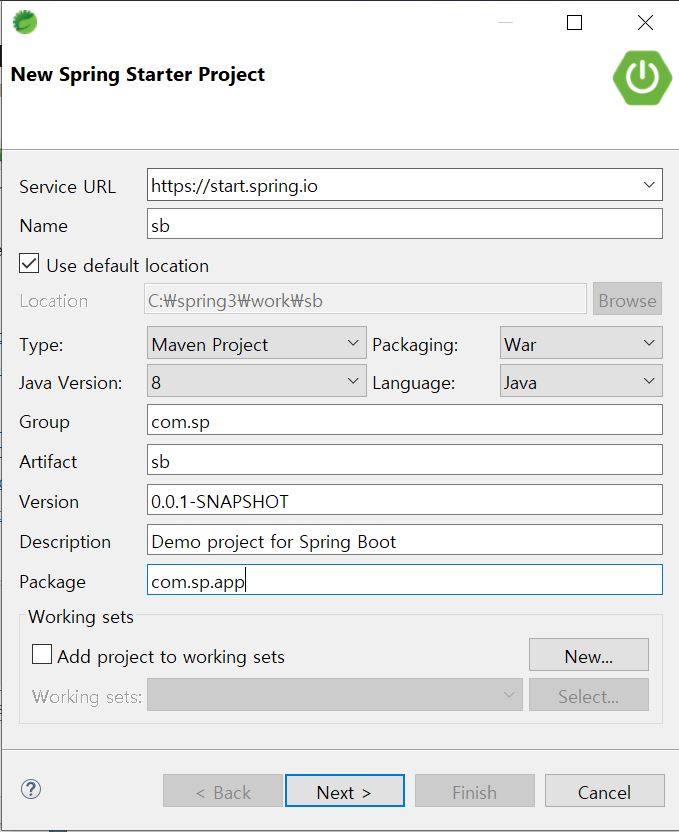Screen dimensions: 679x832
Task: Expand the Service URL dropdown
Action: pyautogui.click(x=649, y=185)
